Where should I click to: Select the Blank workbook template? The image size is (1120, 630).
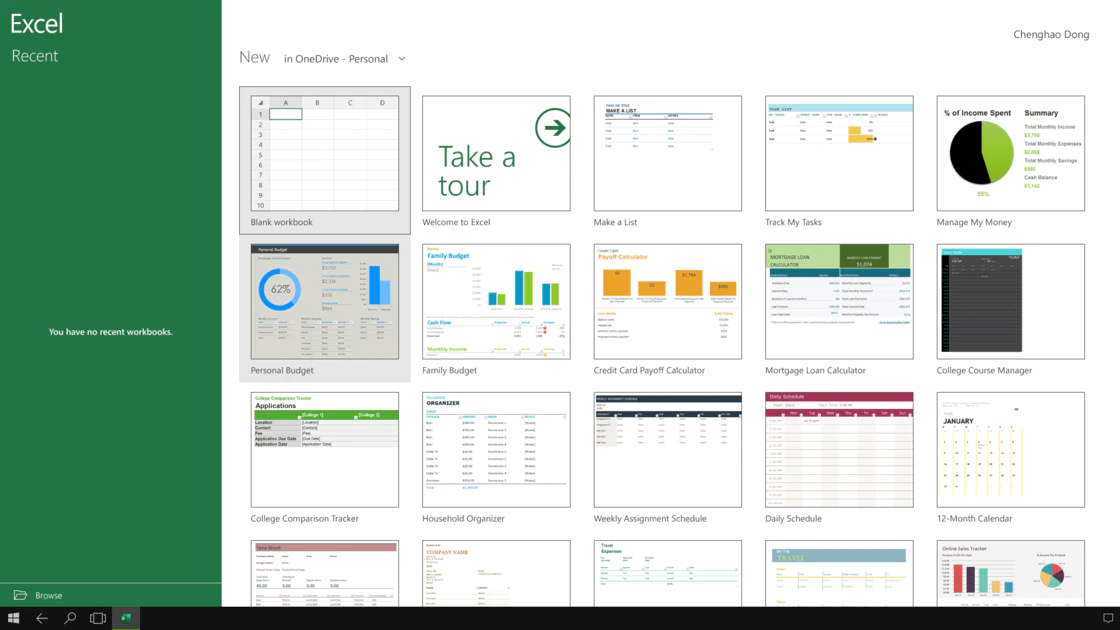click(324, 154)
